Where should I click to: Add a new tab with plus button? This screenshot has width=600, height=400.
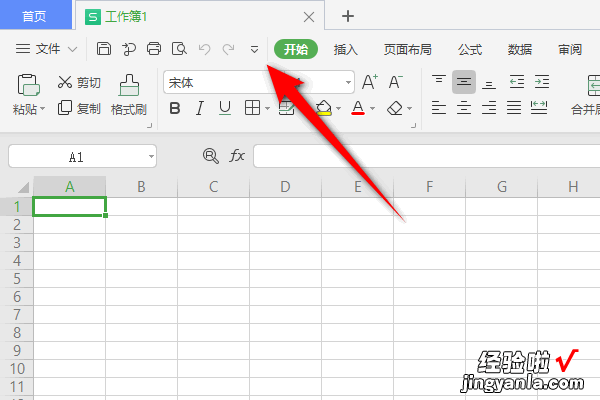348,16
